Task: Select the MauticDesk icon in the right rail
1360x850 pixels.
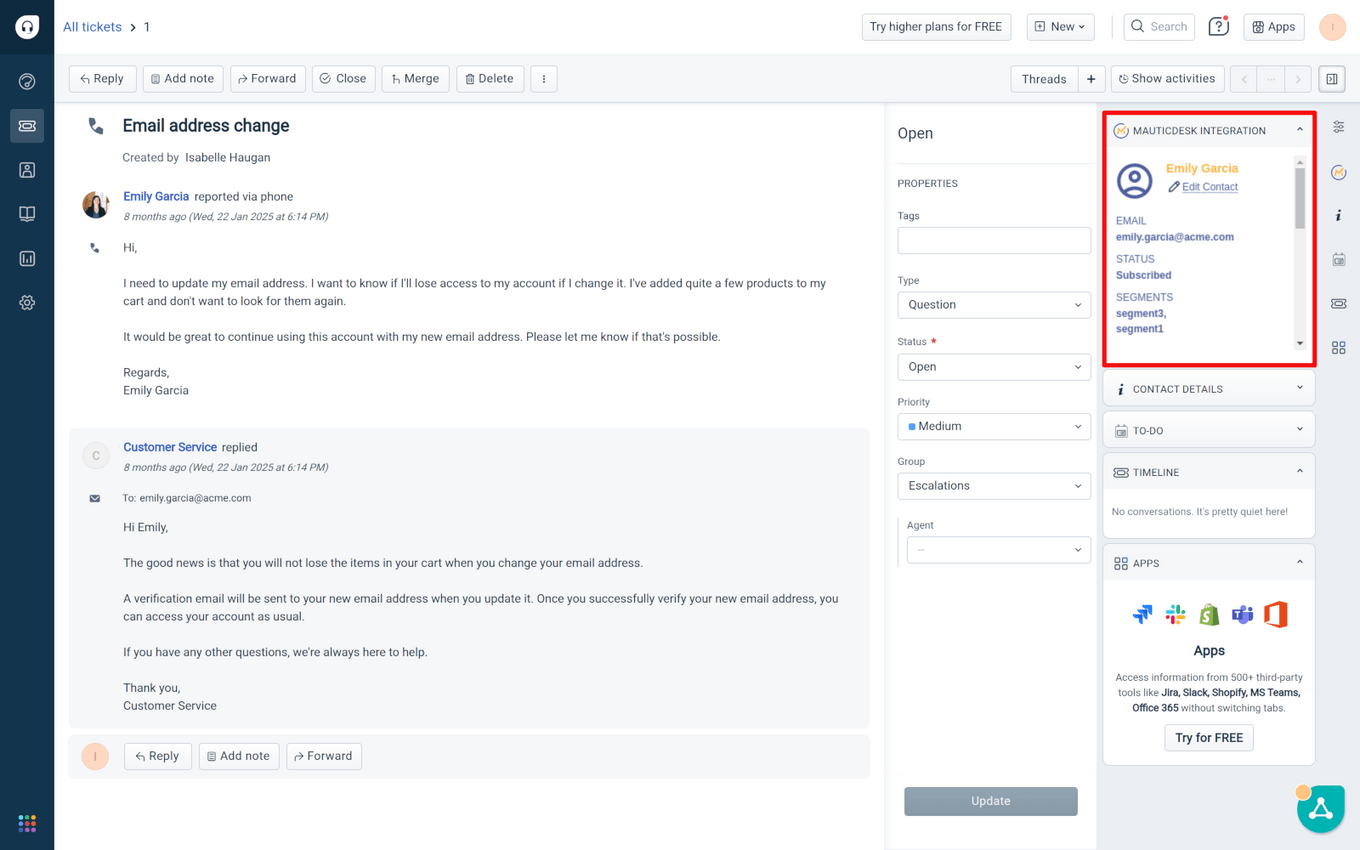Action: point(1339,172)
